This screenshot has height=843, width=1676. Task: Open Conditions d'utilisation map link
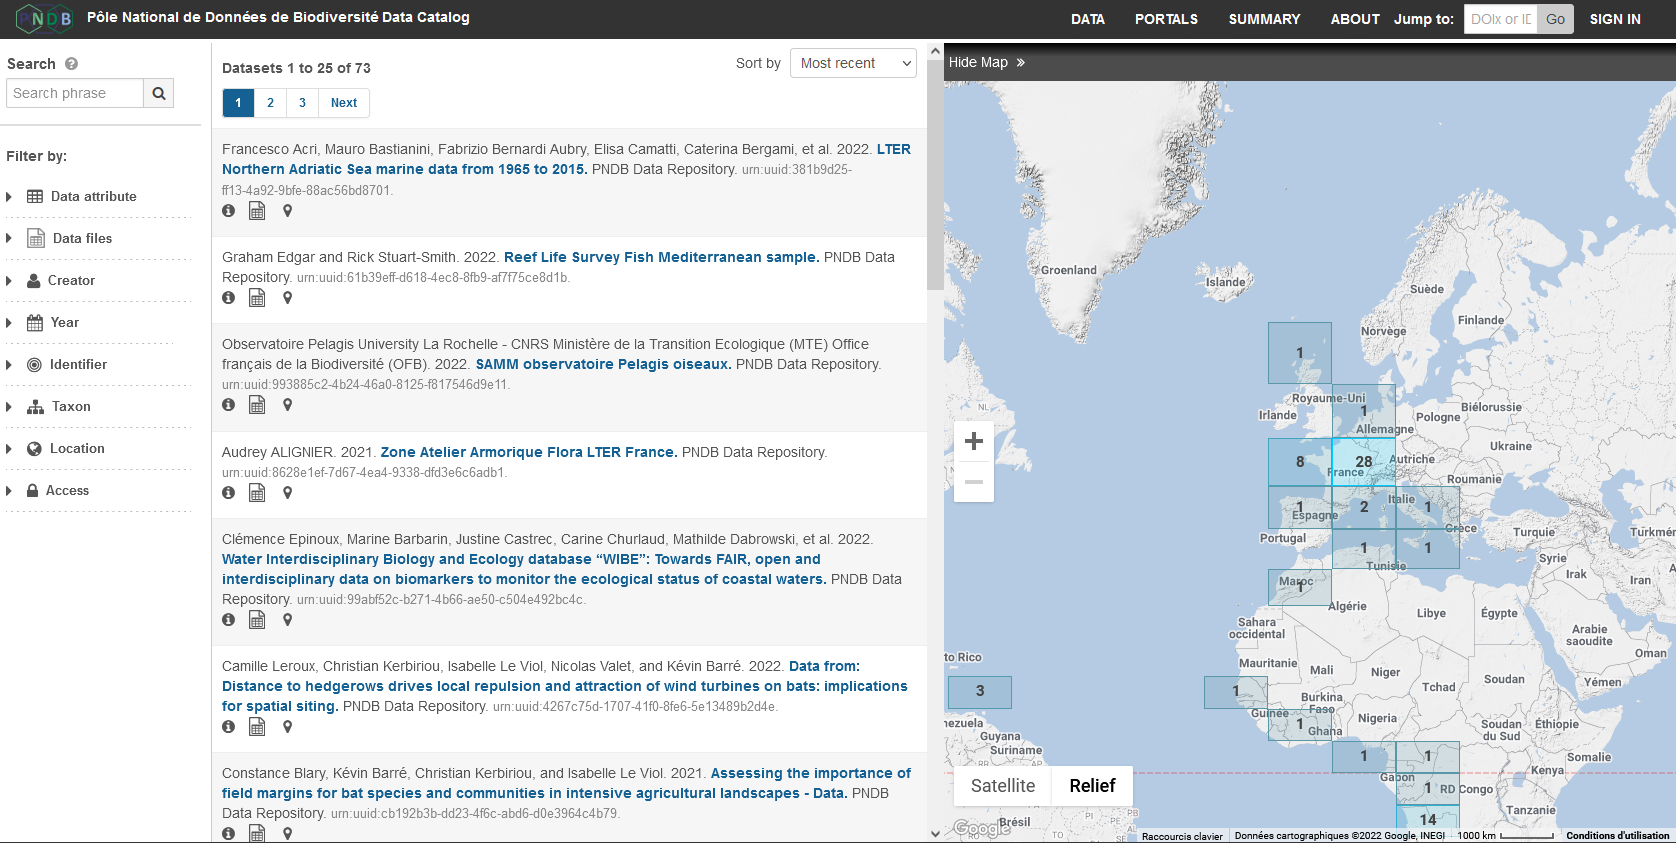pos(1617,836)
